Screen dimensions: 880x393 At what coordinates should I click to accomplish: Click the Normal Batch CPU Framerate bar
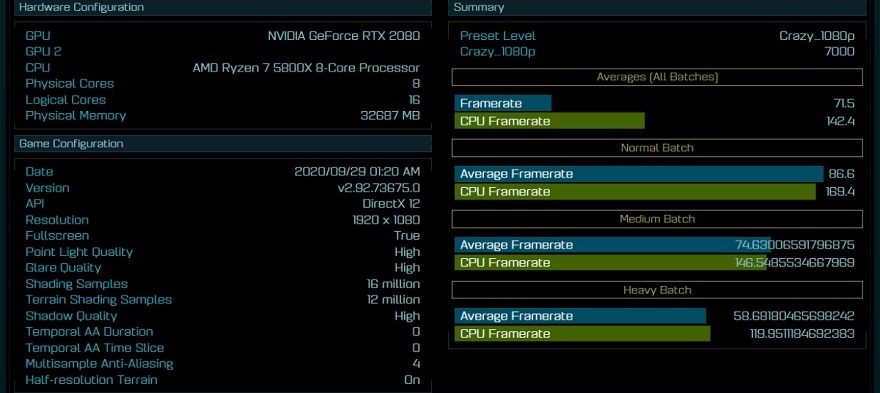635,192
